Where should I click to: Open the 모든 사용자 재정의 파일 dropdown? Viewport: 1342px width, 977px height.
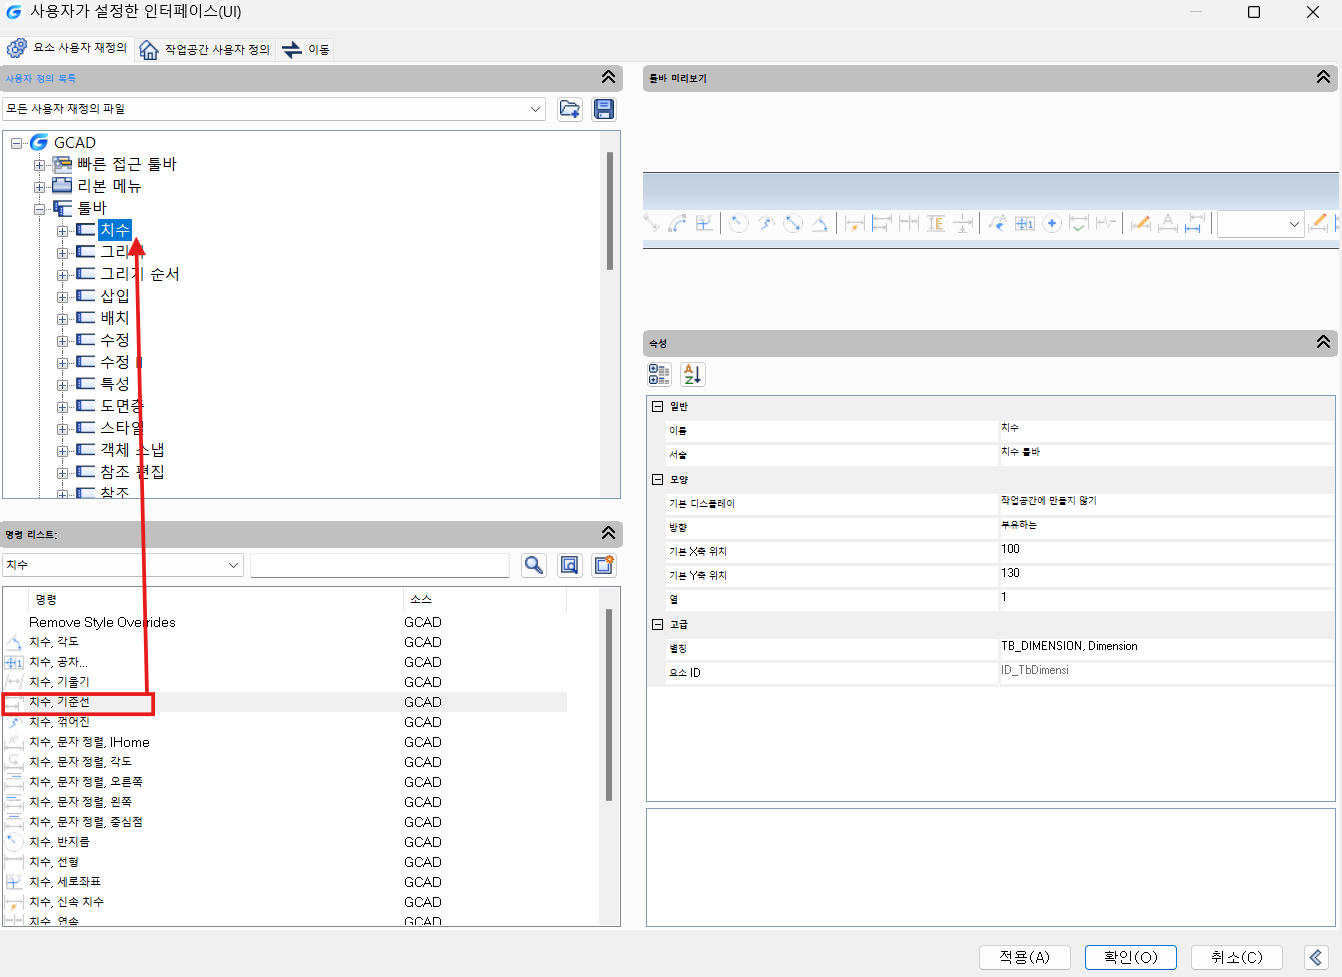click(535, 109)
